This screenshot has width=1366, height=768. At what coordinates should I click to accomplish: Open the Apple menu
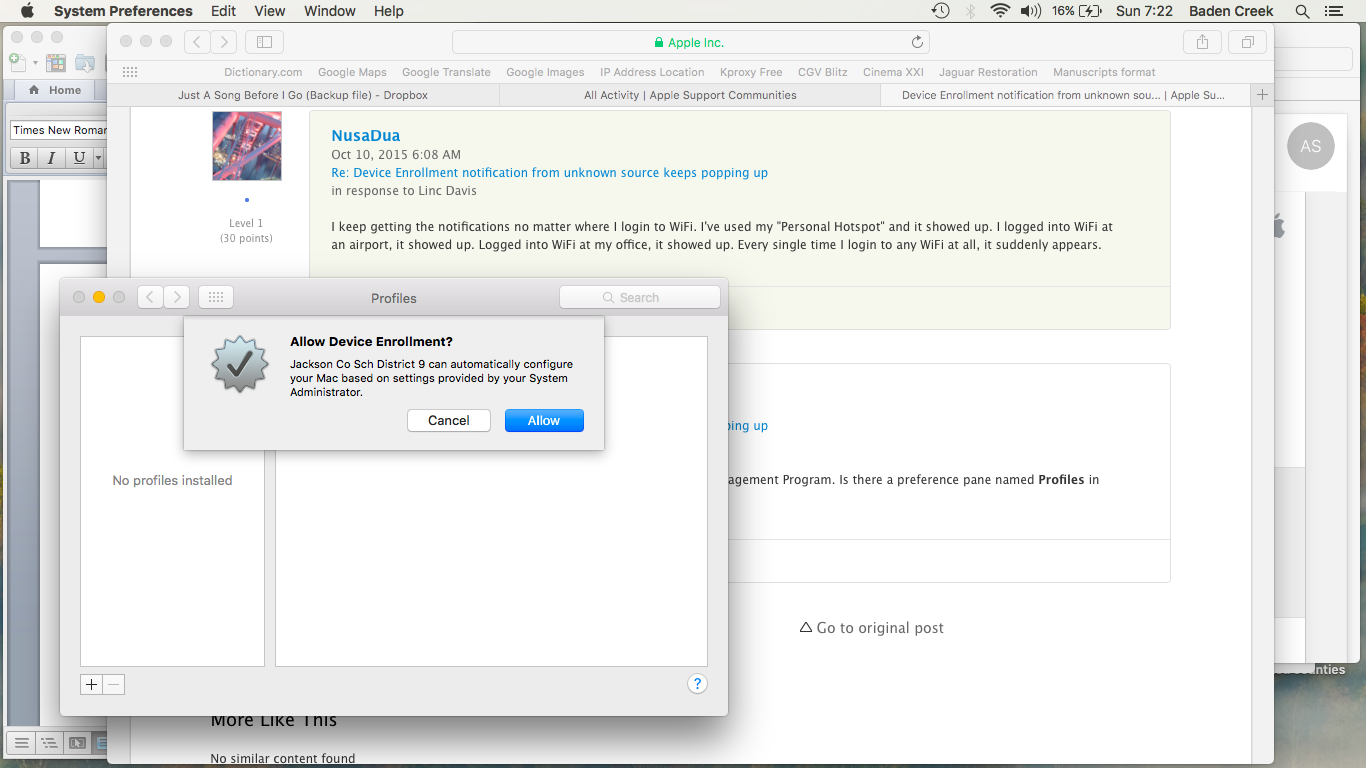pyautogui.click(x=27, y=11)
